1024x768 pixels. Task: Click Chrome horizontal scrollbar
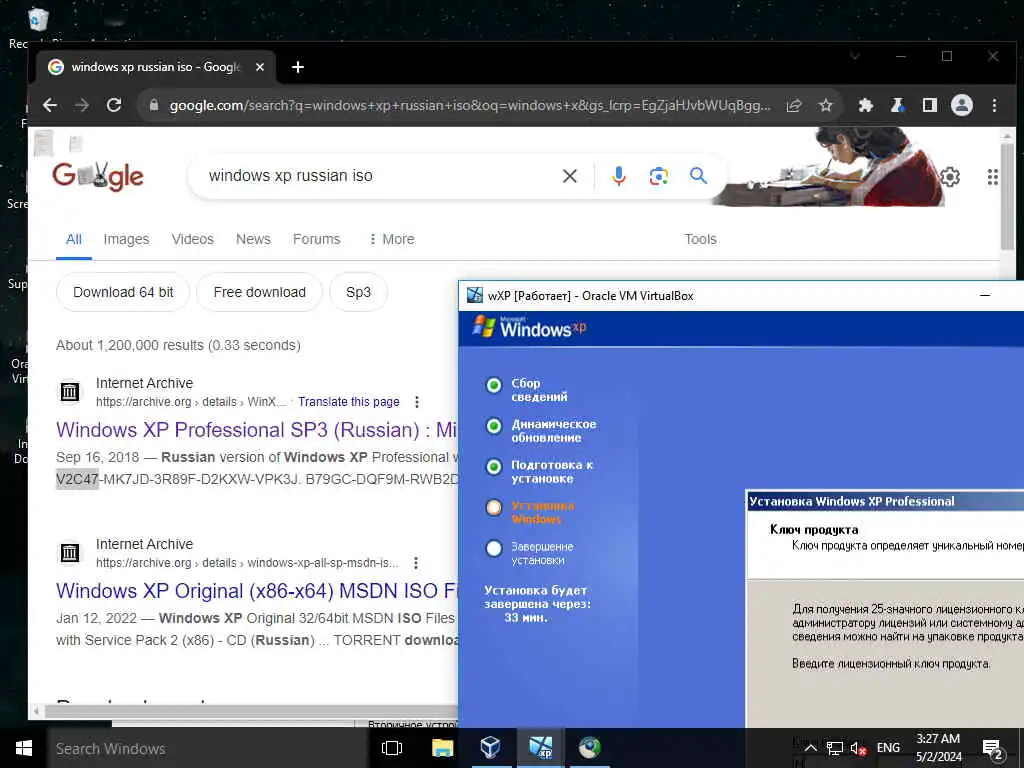[x=251, y=711]
